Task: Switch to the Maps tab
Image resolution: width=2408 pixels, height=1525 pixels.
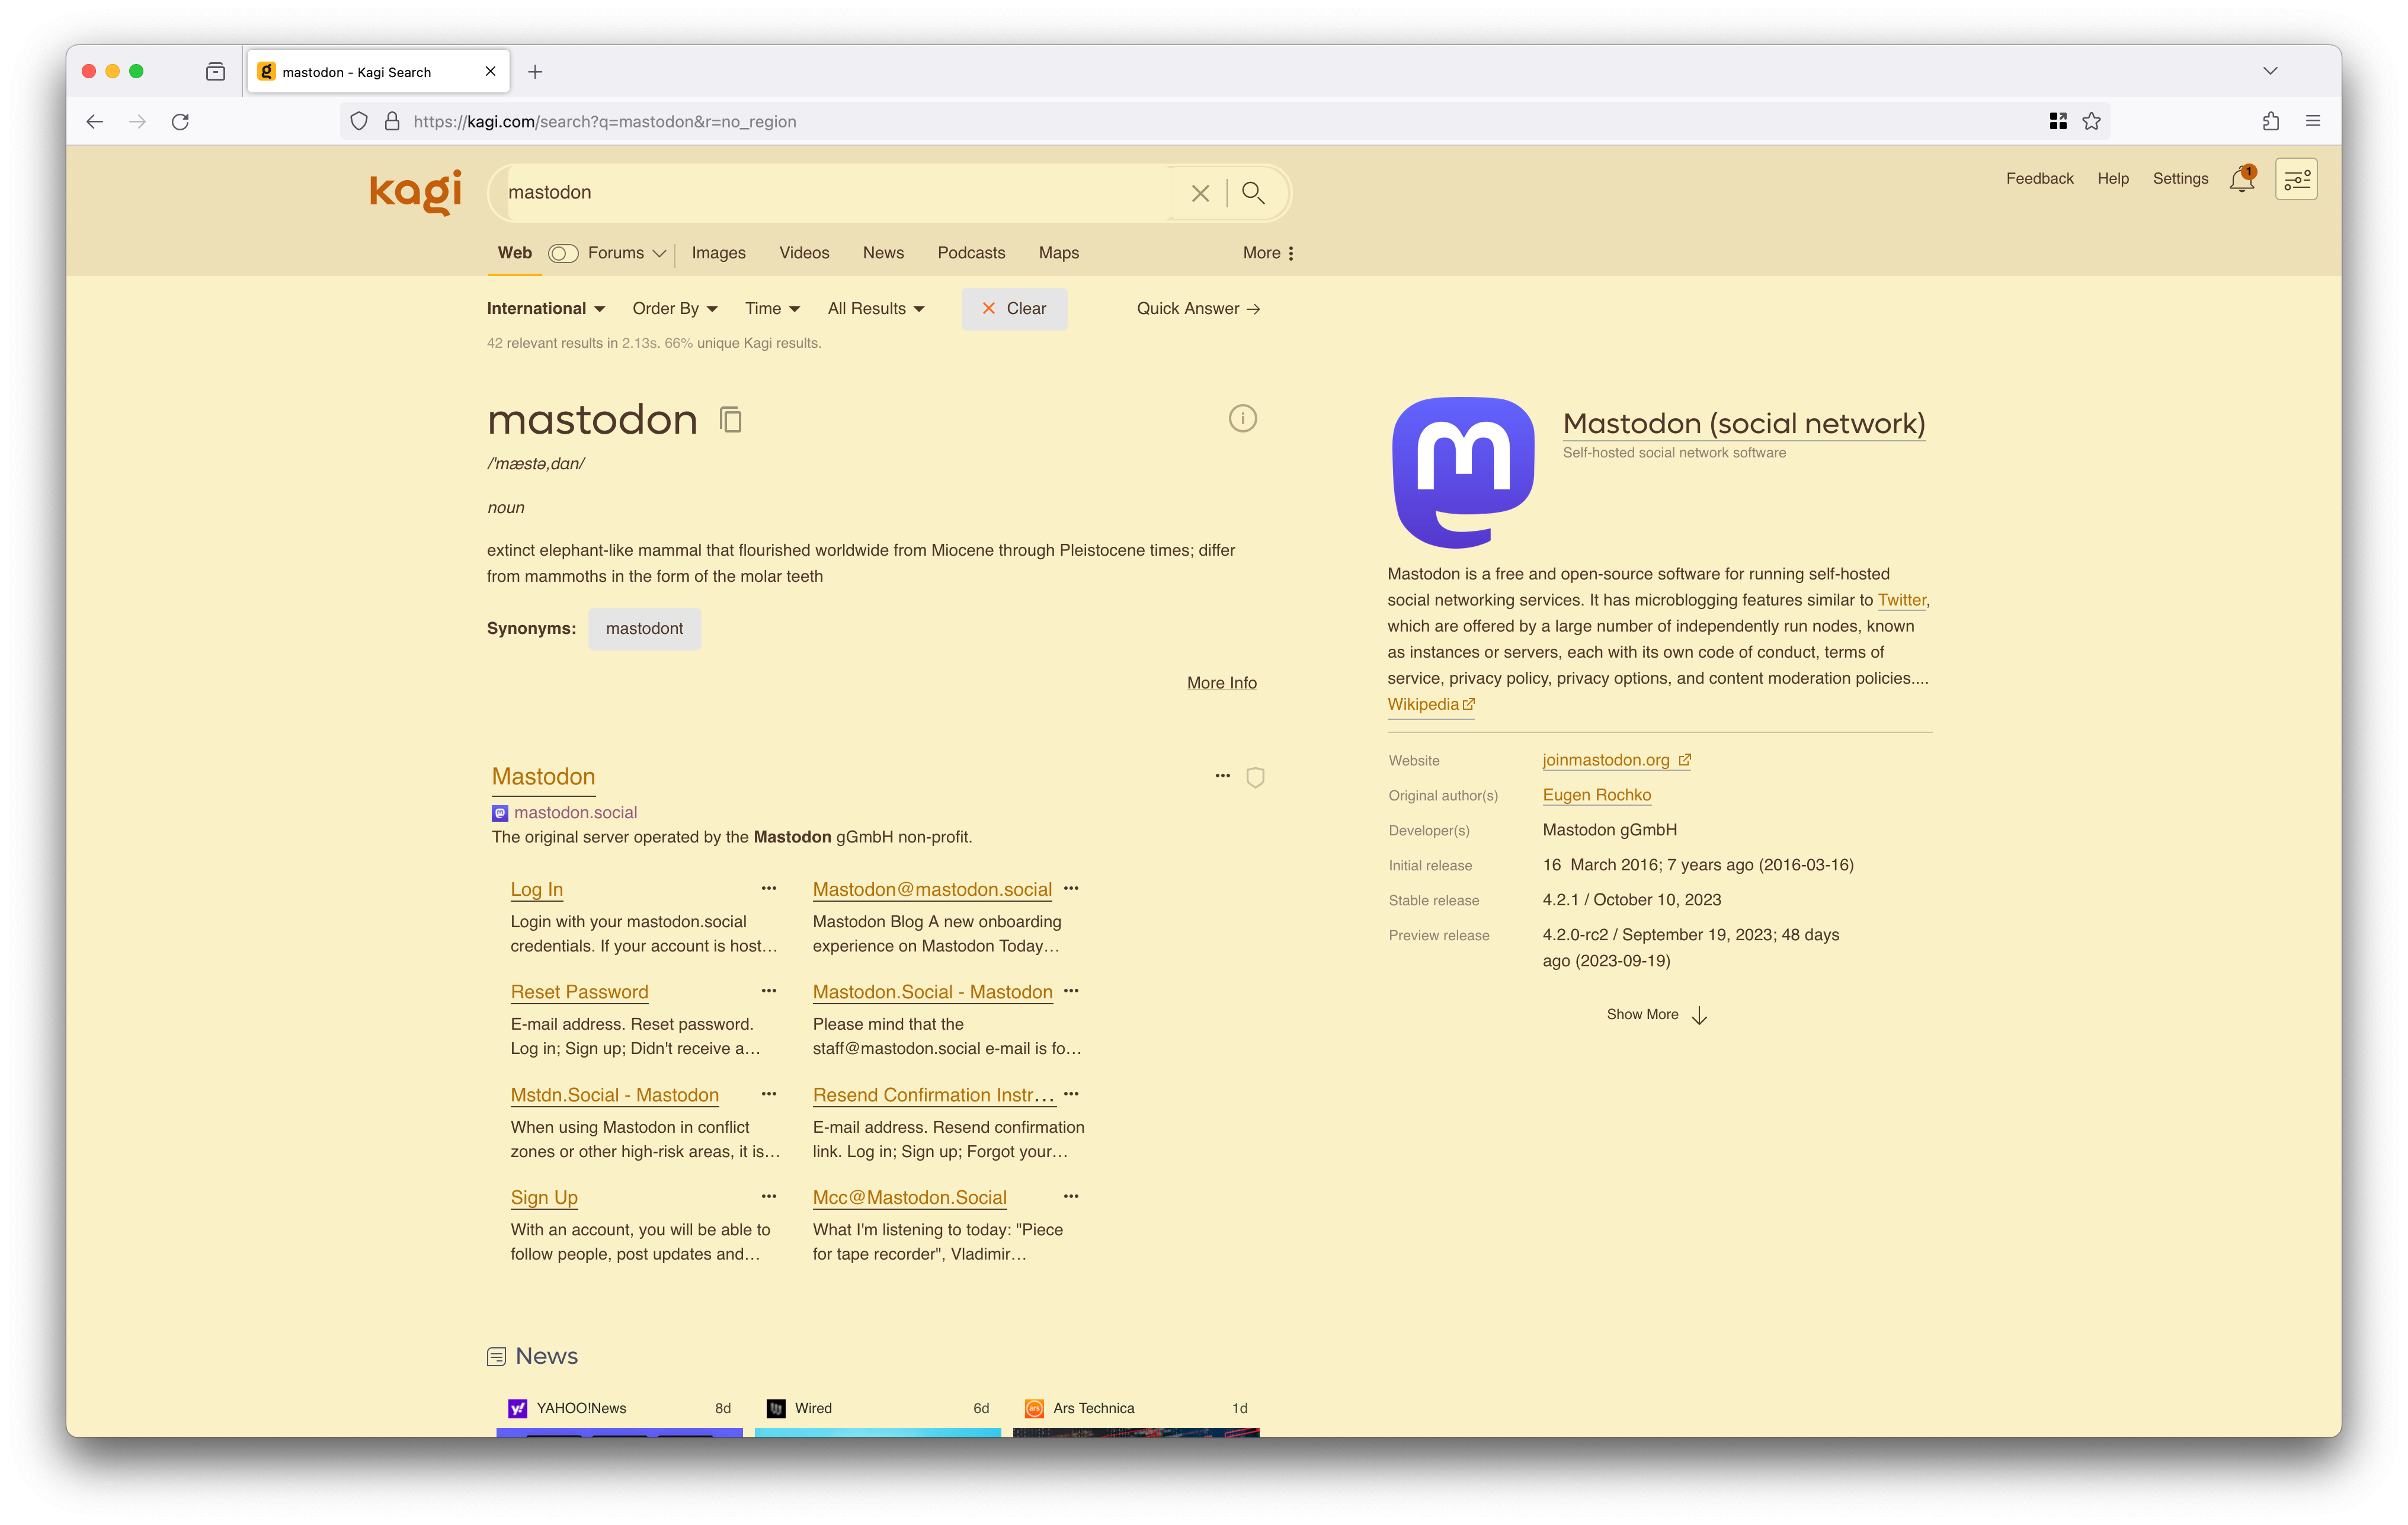Action: (1058, 254)
